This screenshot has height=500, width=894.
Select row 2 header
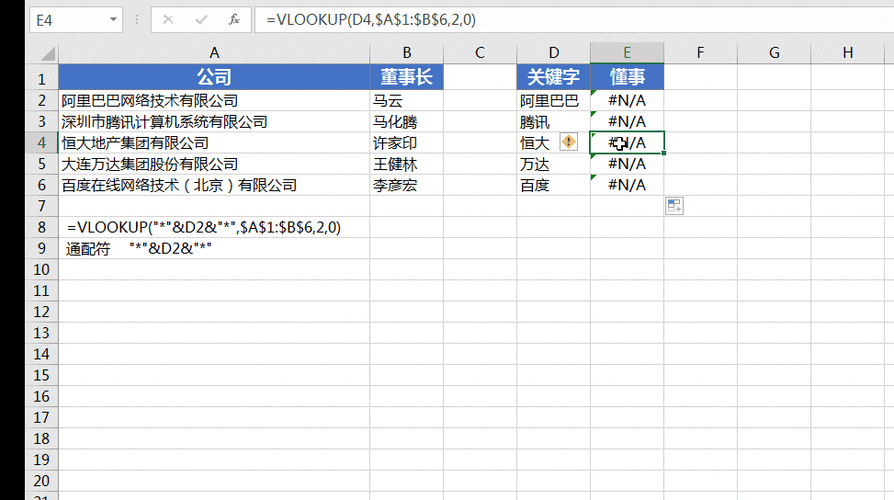pyautogui.click(x=42, y=100)
